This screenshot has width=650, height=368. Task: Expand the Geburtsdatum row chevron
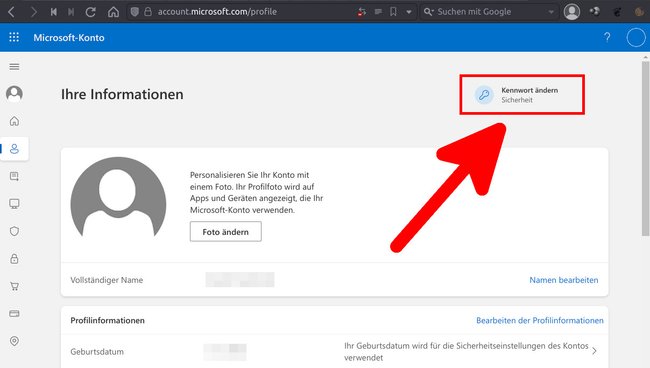[x=594, y=351]
